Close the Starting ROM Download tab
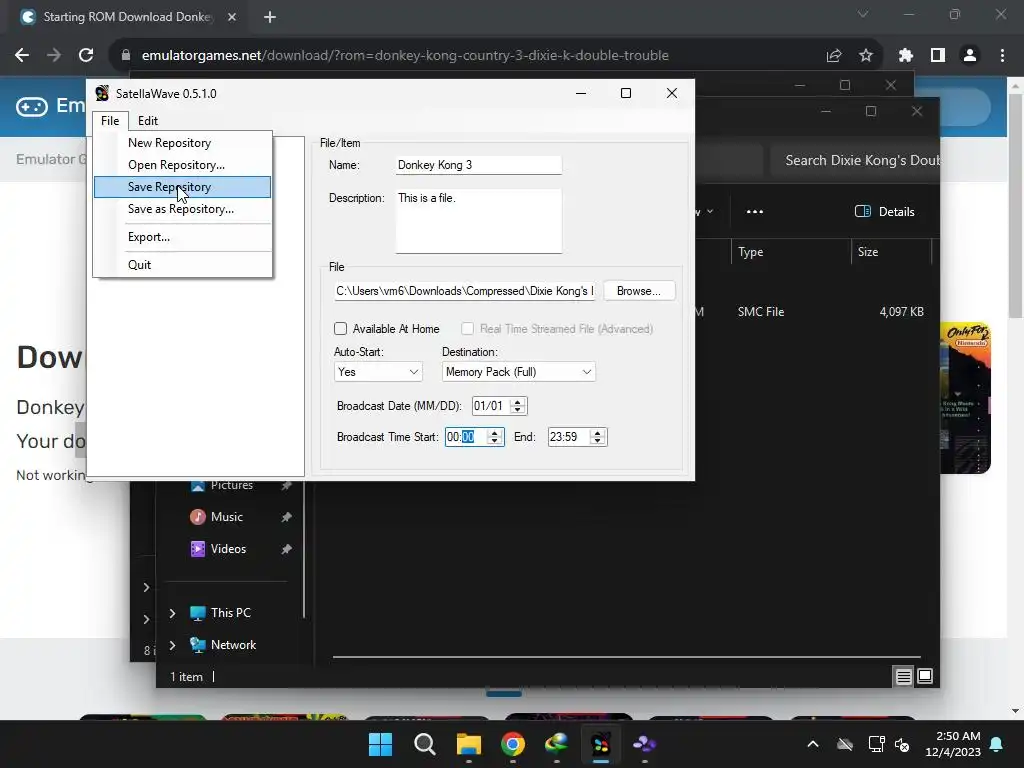The width and height of the screenshot is (1024, 768). 232,17
